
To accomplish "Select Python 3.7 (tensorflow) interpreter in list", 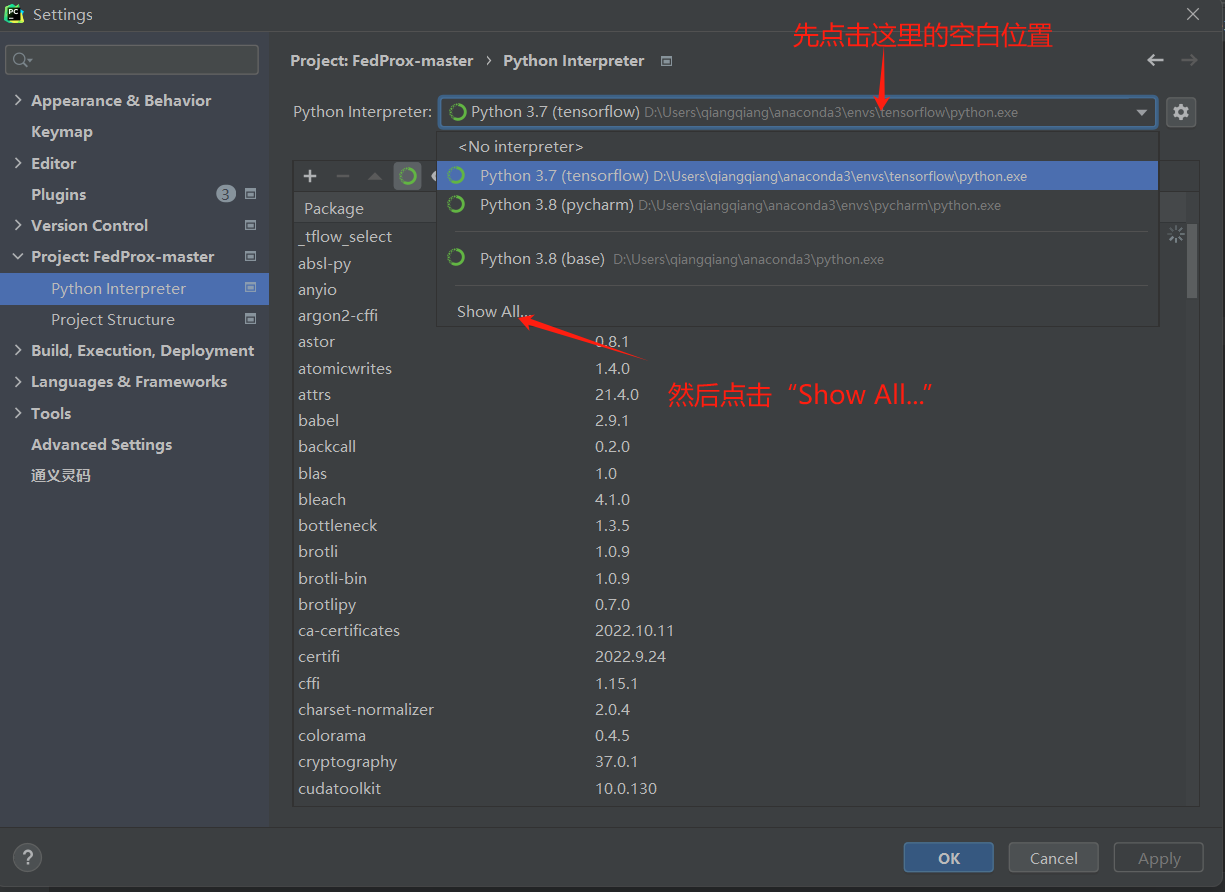I will (x=798, y=176).
